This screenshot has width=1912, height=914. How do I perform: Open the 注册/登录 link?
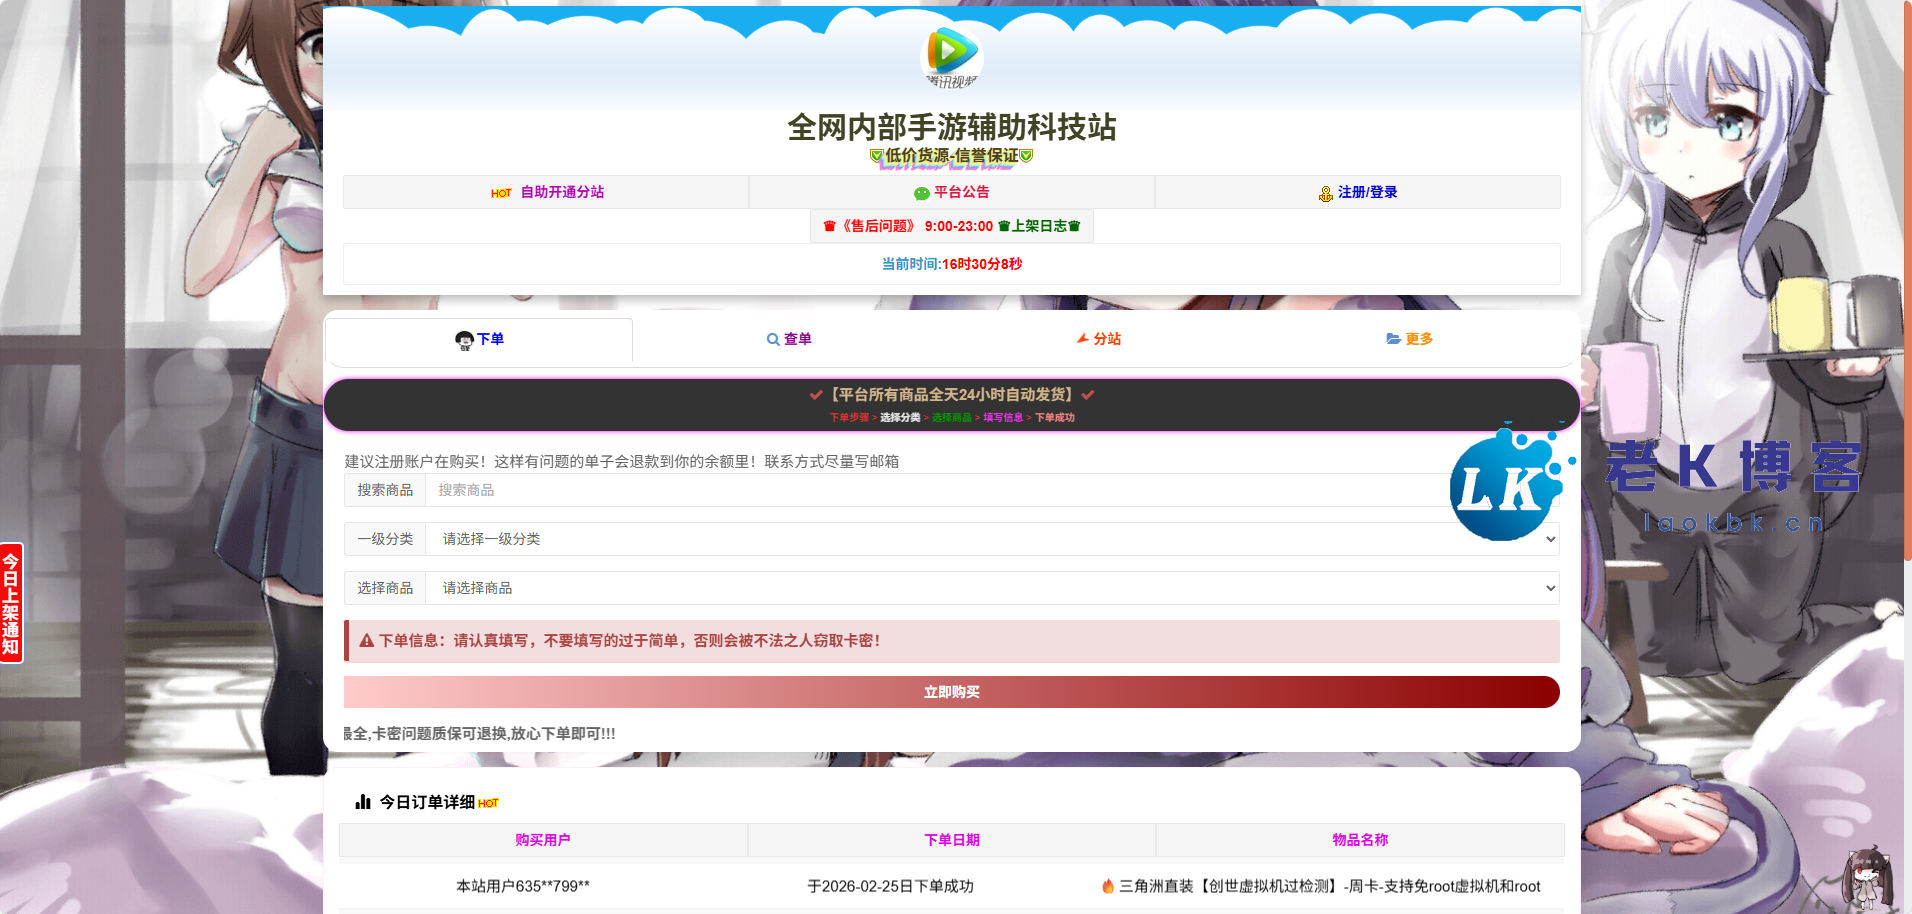click(x=1368, y=192)
